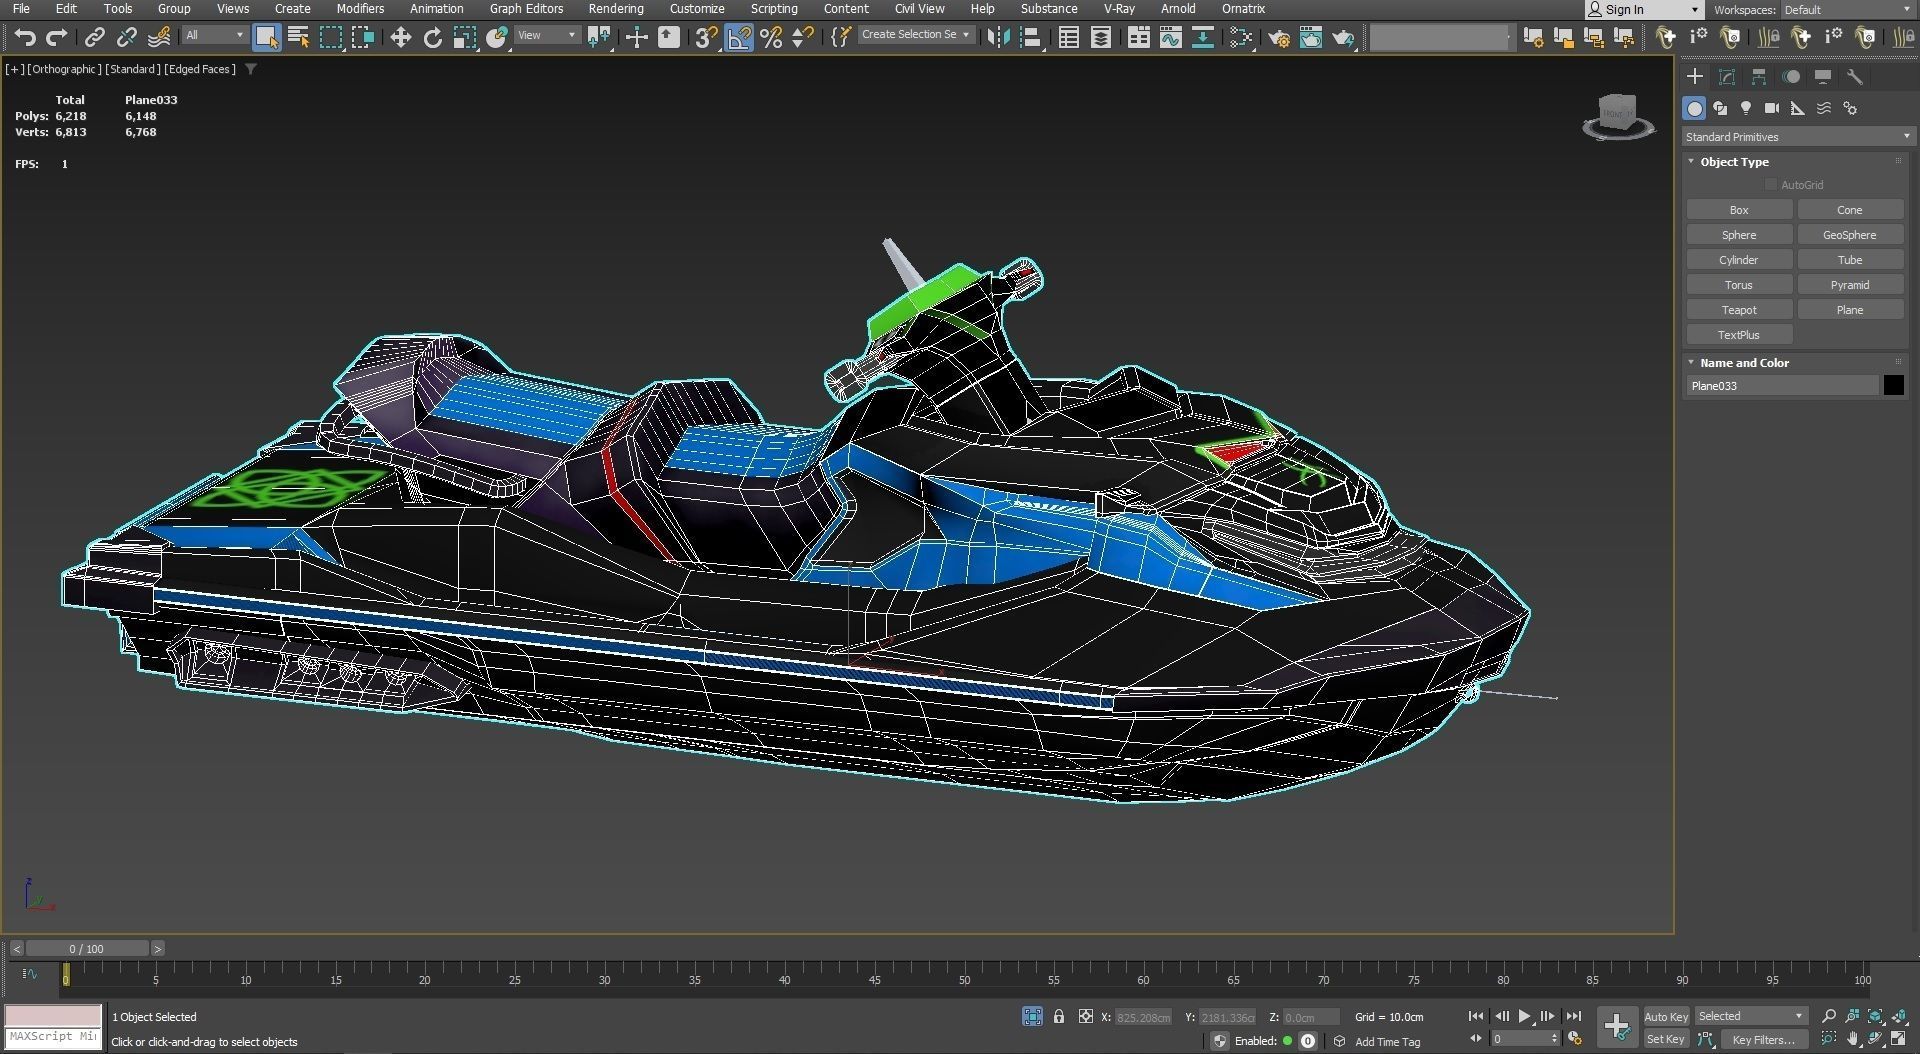Toggle the Angle Snap button
Image resolution: width=1920 pixels, height=1054 pixels.
pyautogui.click(x=738, y=37)
